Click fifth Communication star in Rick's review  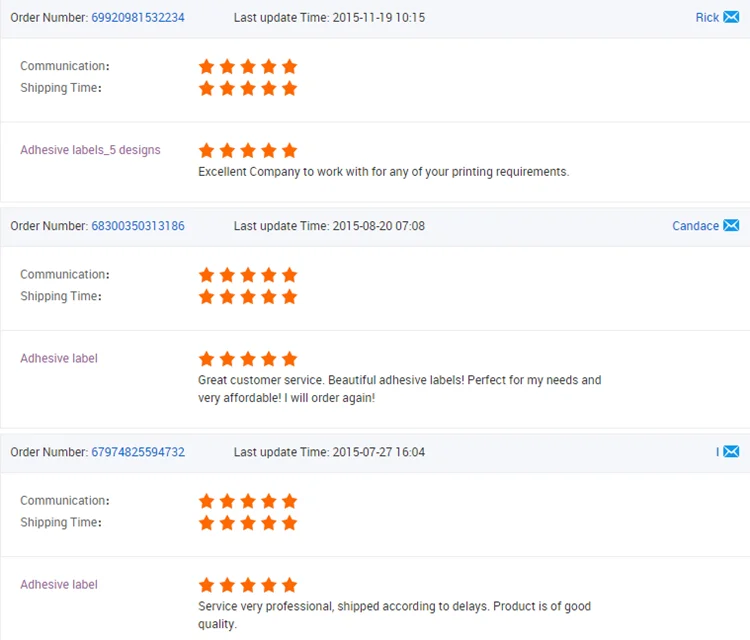[x=290, y=67]
